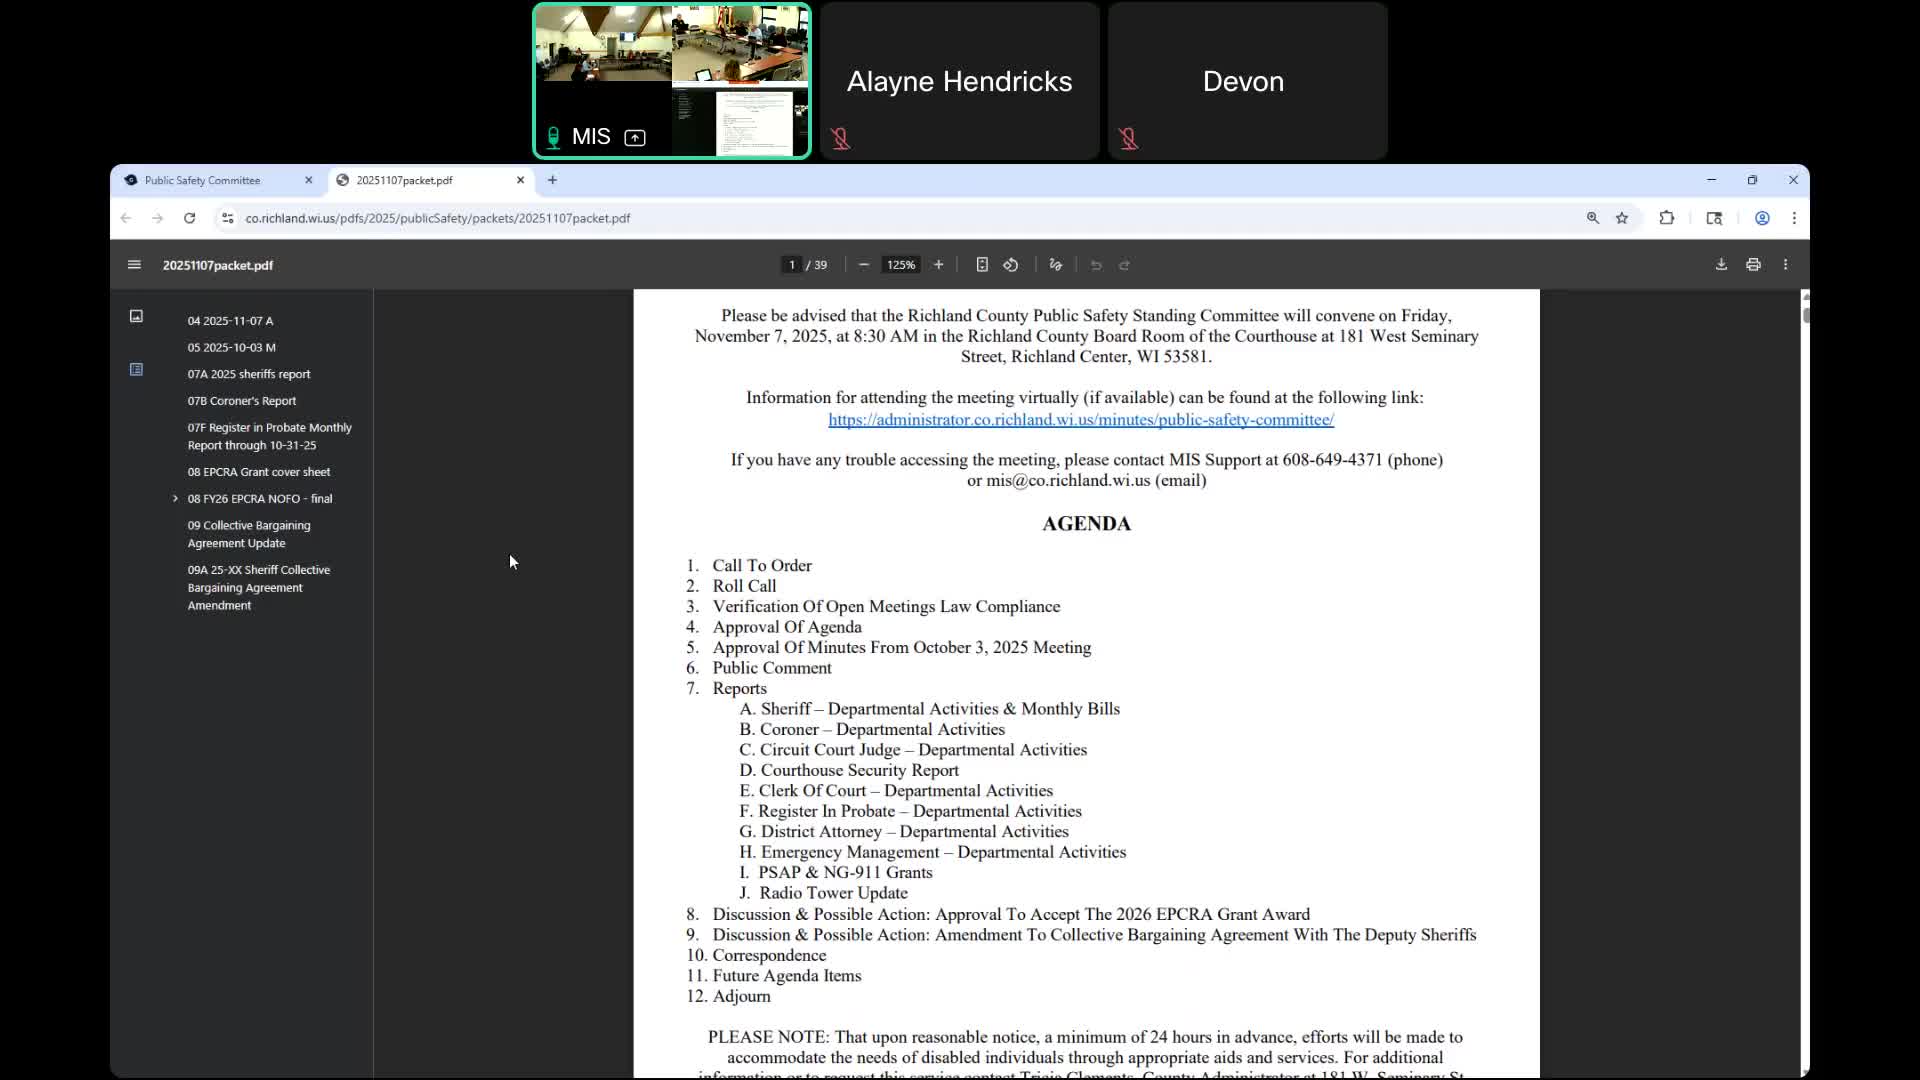This screenshot has height=1080, width=1920.
Task: Print the PDF document
Action: pyautogui.click(x=1753, y=265)
